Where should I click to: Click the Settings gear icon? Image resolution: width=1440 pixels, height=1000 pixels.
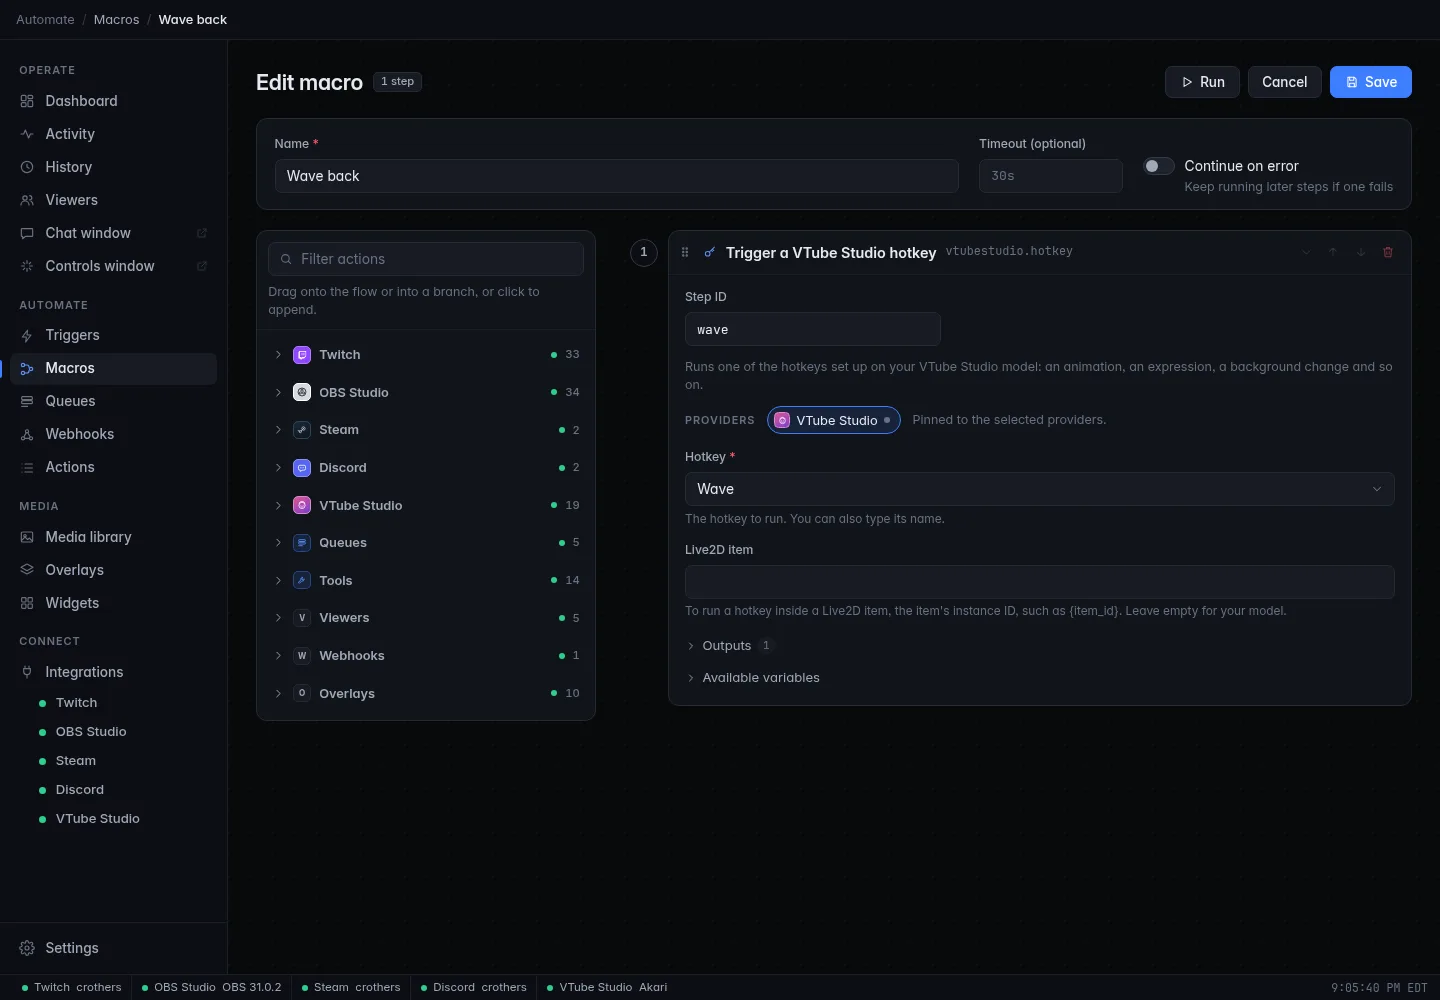[x=27, y=948]
